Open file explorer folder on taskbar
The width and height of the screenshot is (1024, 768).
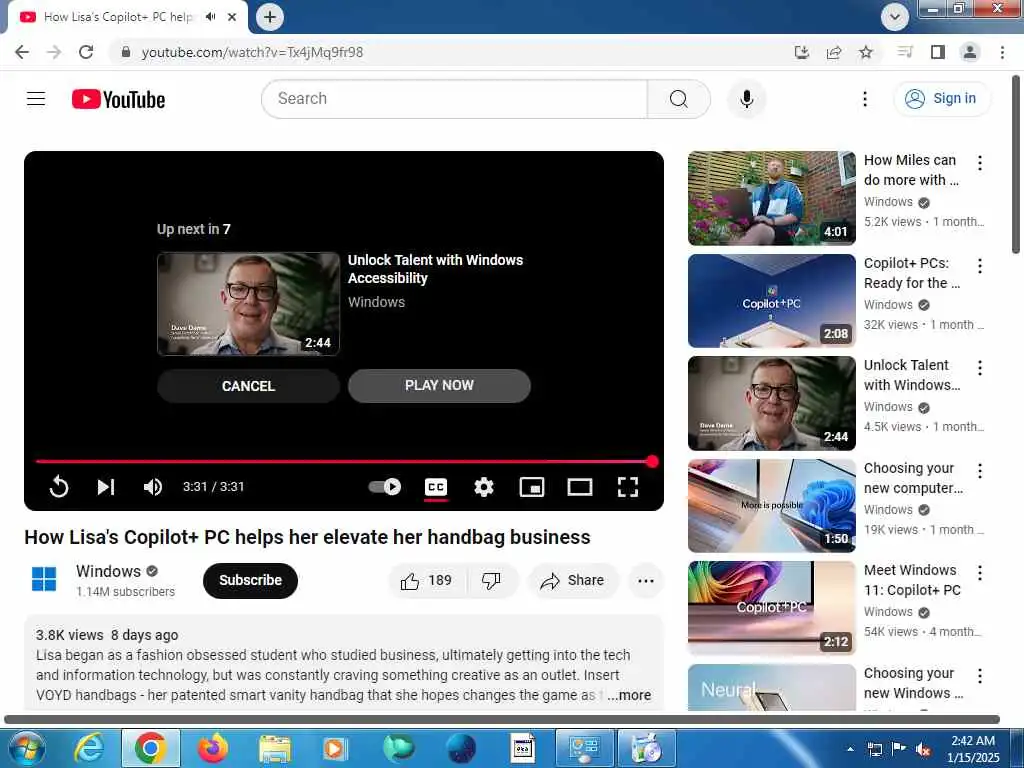[x=274, y=748]
